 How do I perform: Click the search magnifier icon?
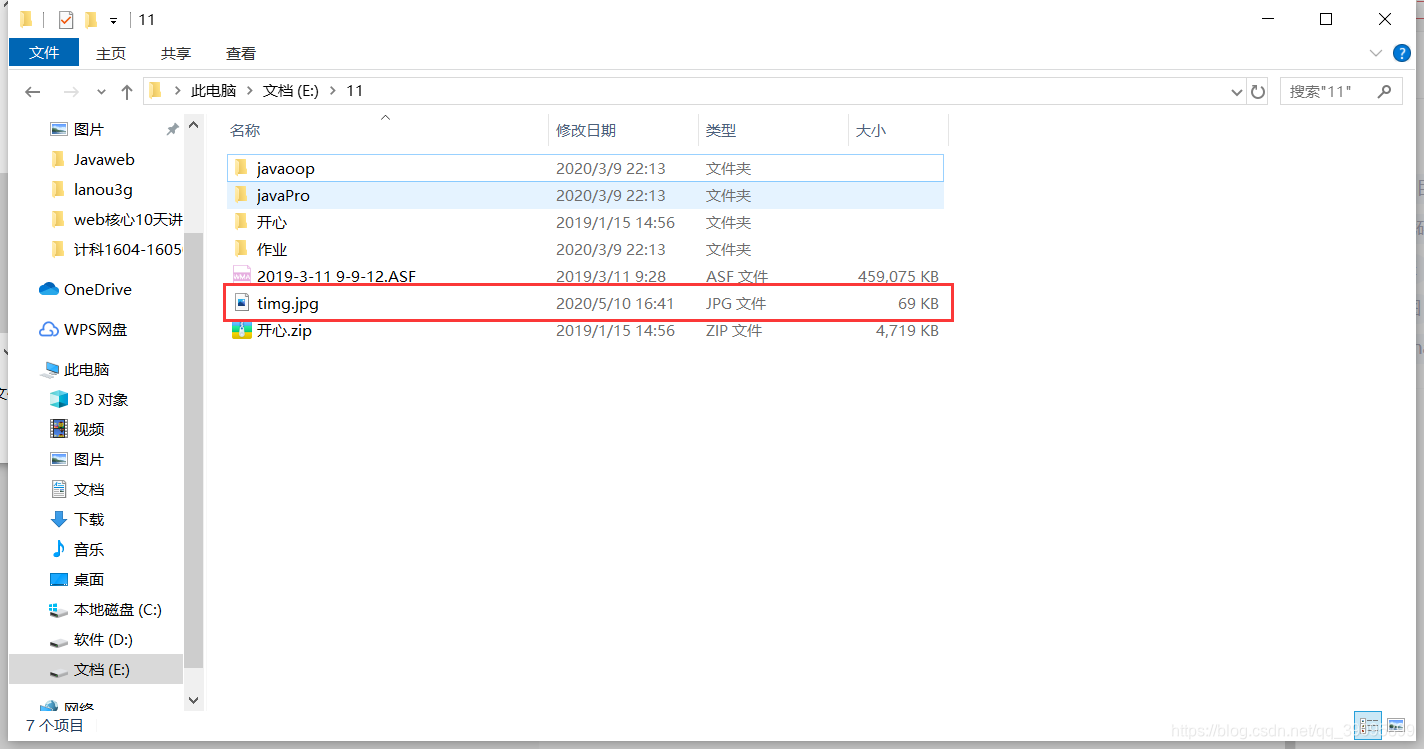(1385, 91)
